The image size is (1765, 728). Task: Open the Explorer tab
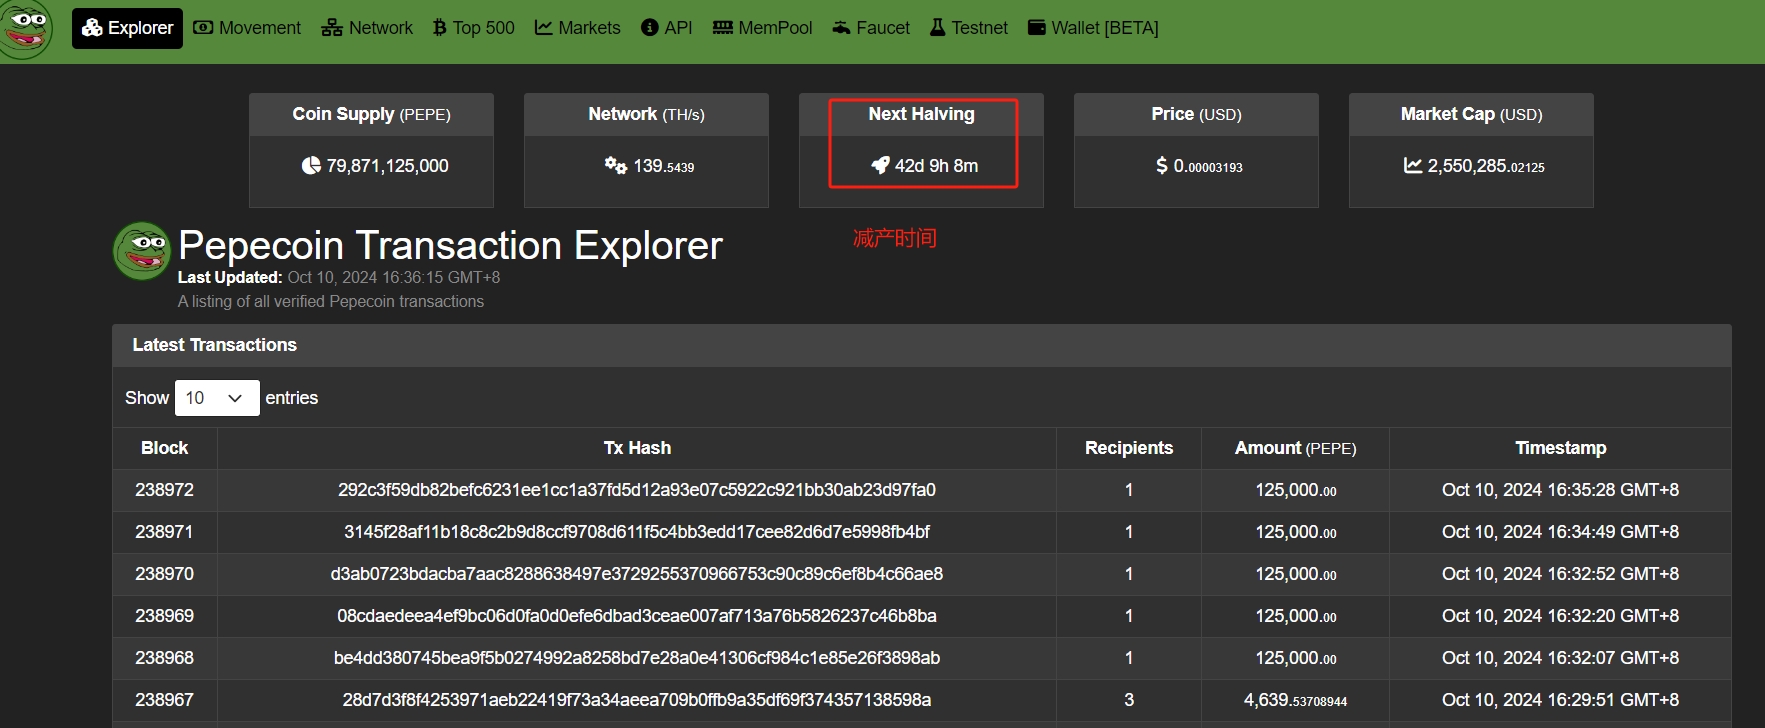(127, 28)
